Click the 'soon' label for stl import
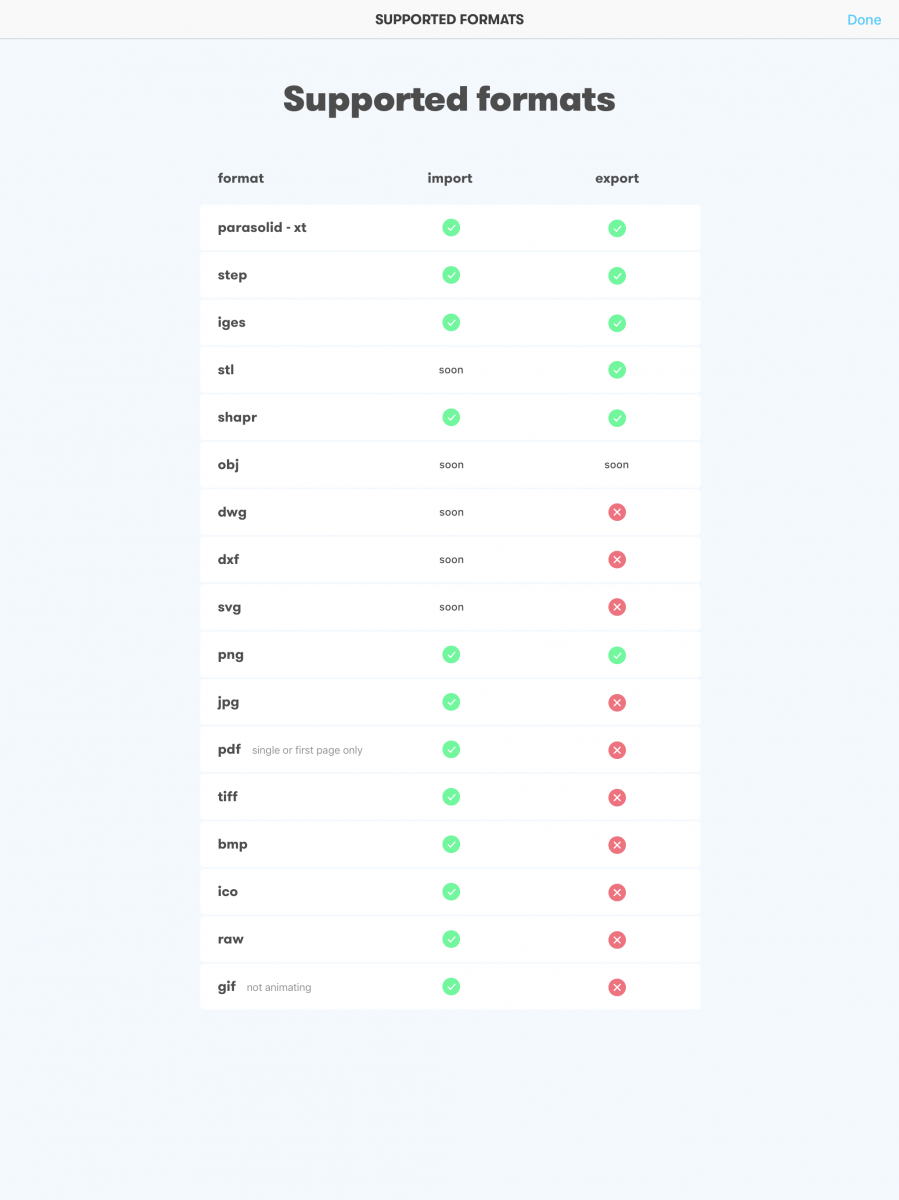This screenshot has height=1200, width=899. 451,370
